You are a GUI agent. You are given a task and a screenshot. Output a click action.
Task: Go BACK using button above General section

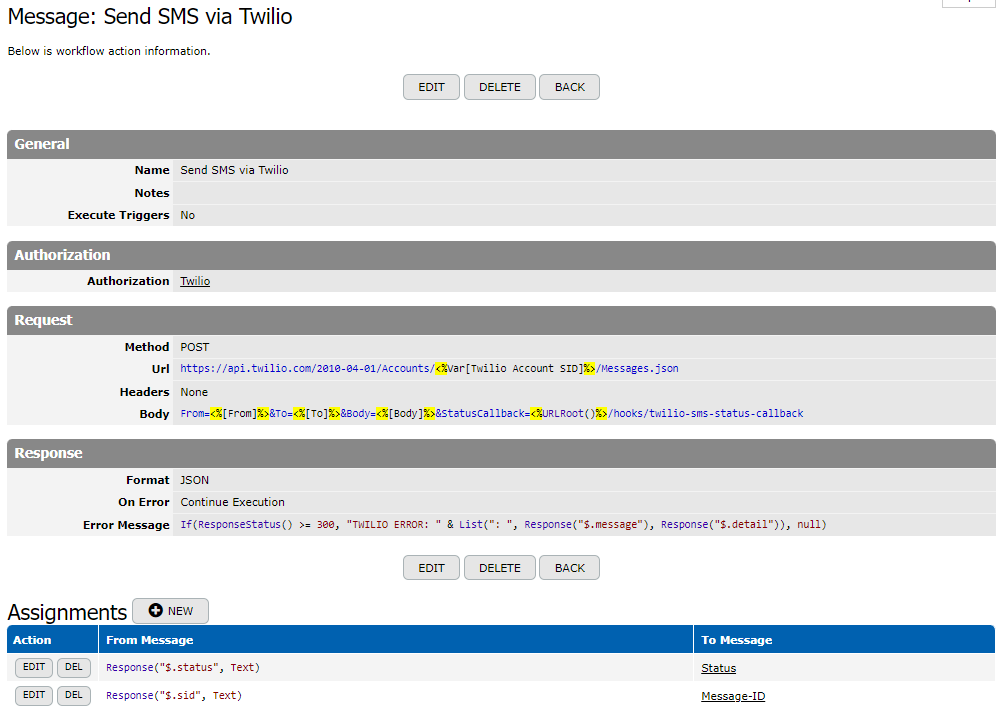tap(569, 87)
